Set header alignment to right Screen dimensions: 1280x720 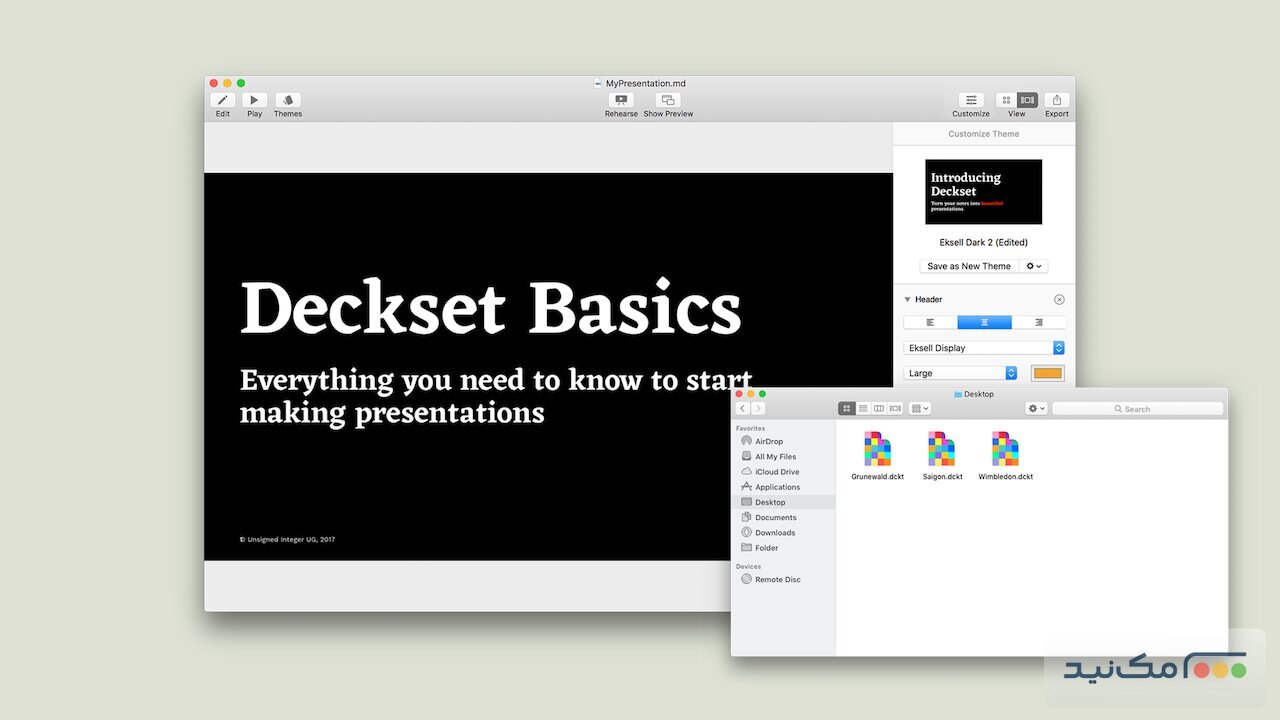pyautogui.click(x=1038, y=323)
